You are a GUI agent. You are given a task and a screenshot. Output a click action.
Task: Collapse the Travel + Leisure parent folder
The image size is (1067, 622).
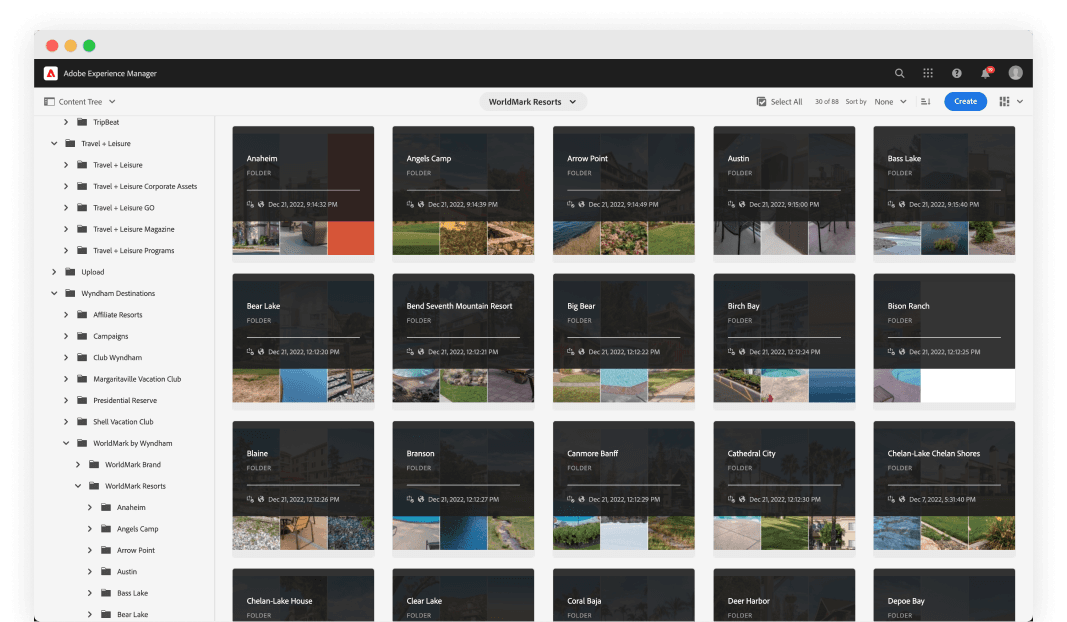54,144
